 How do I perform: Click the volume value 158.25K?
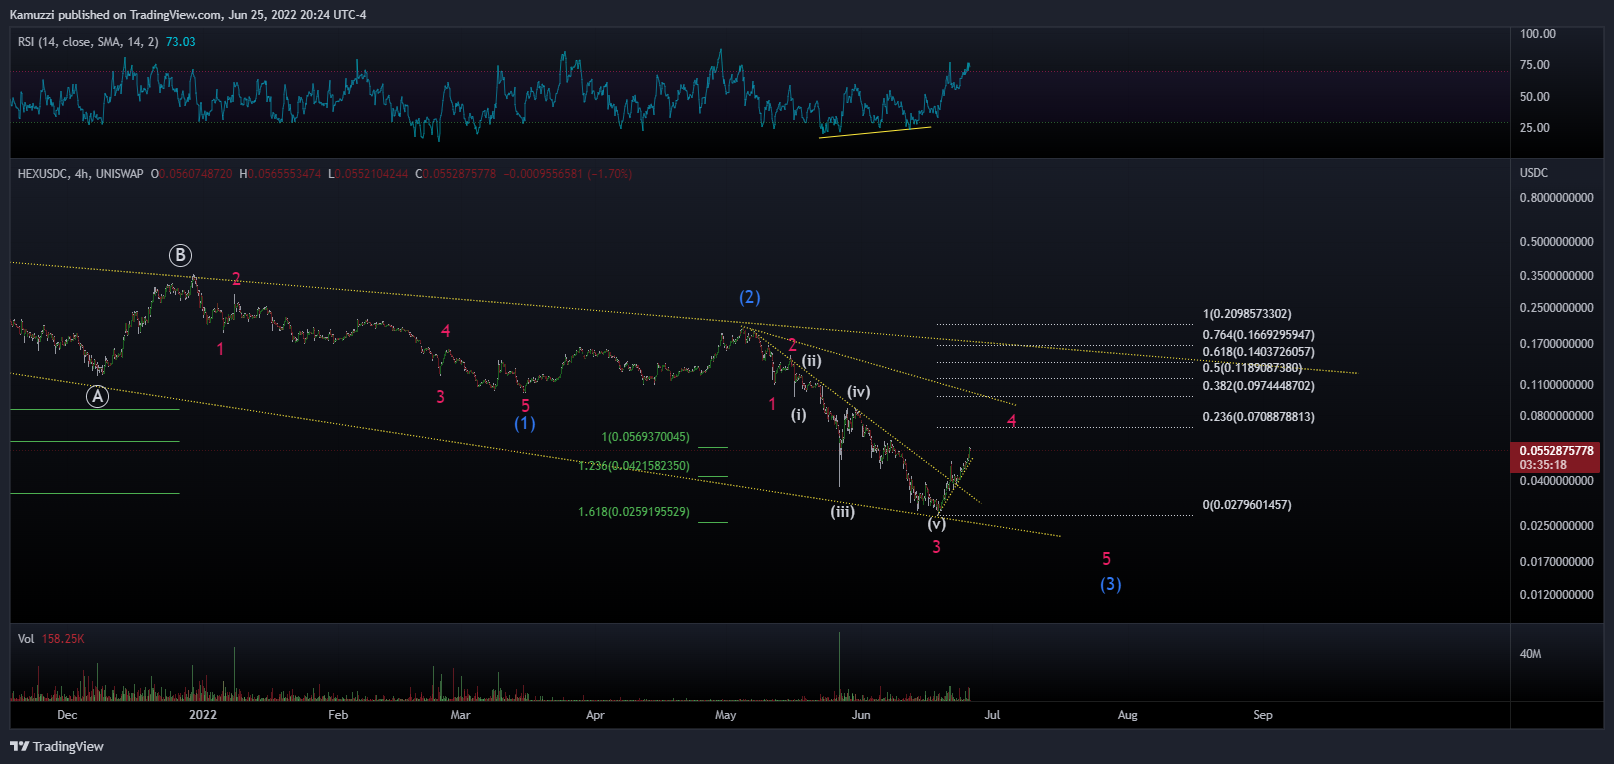pos(63,639)
